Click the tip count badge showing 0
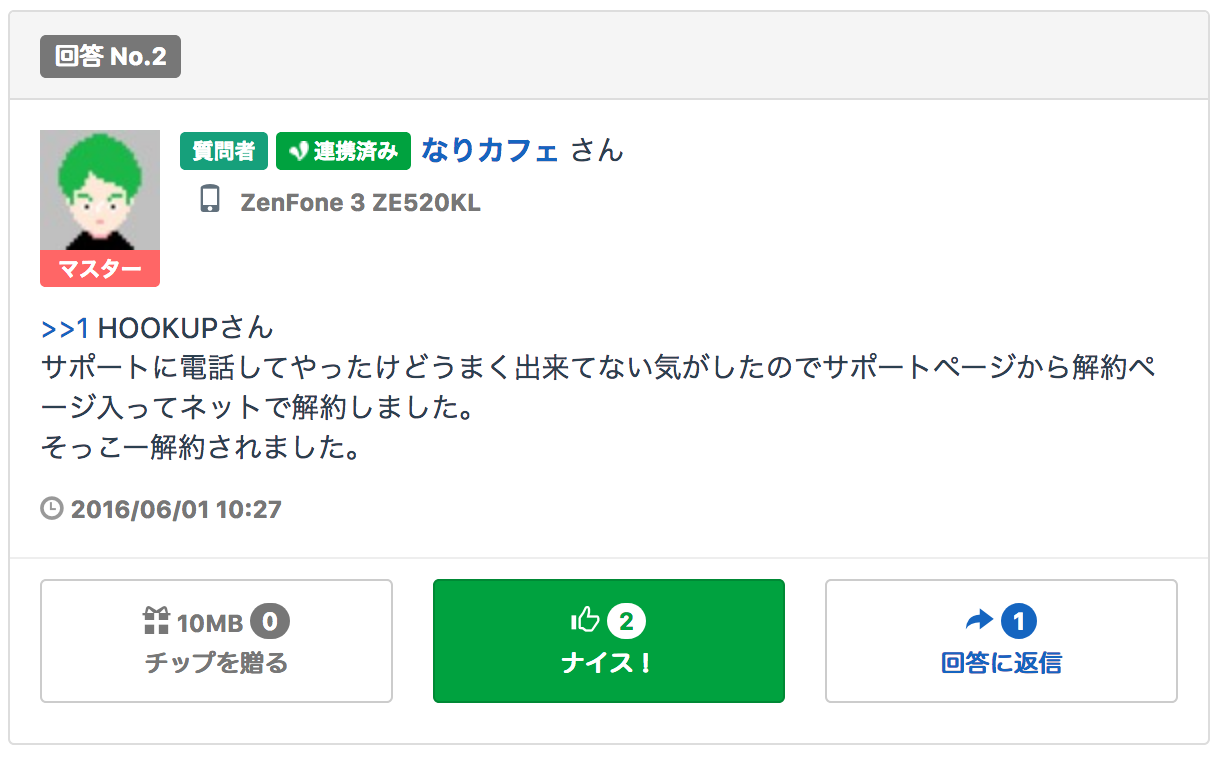1222x758 pixels. tap(270, 623)
